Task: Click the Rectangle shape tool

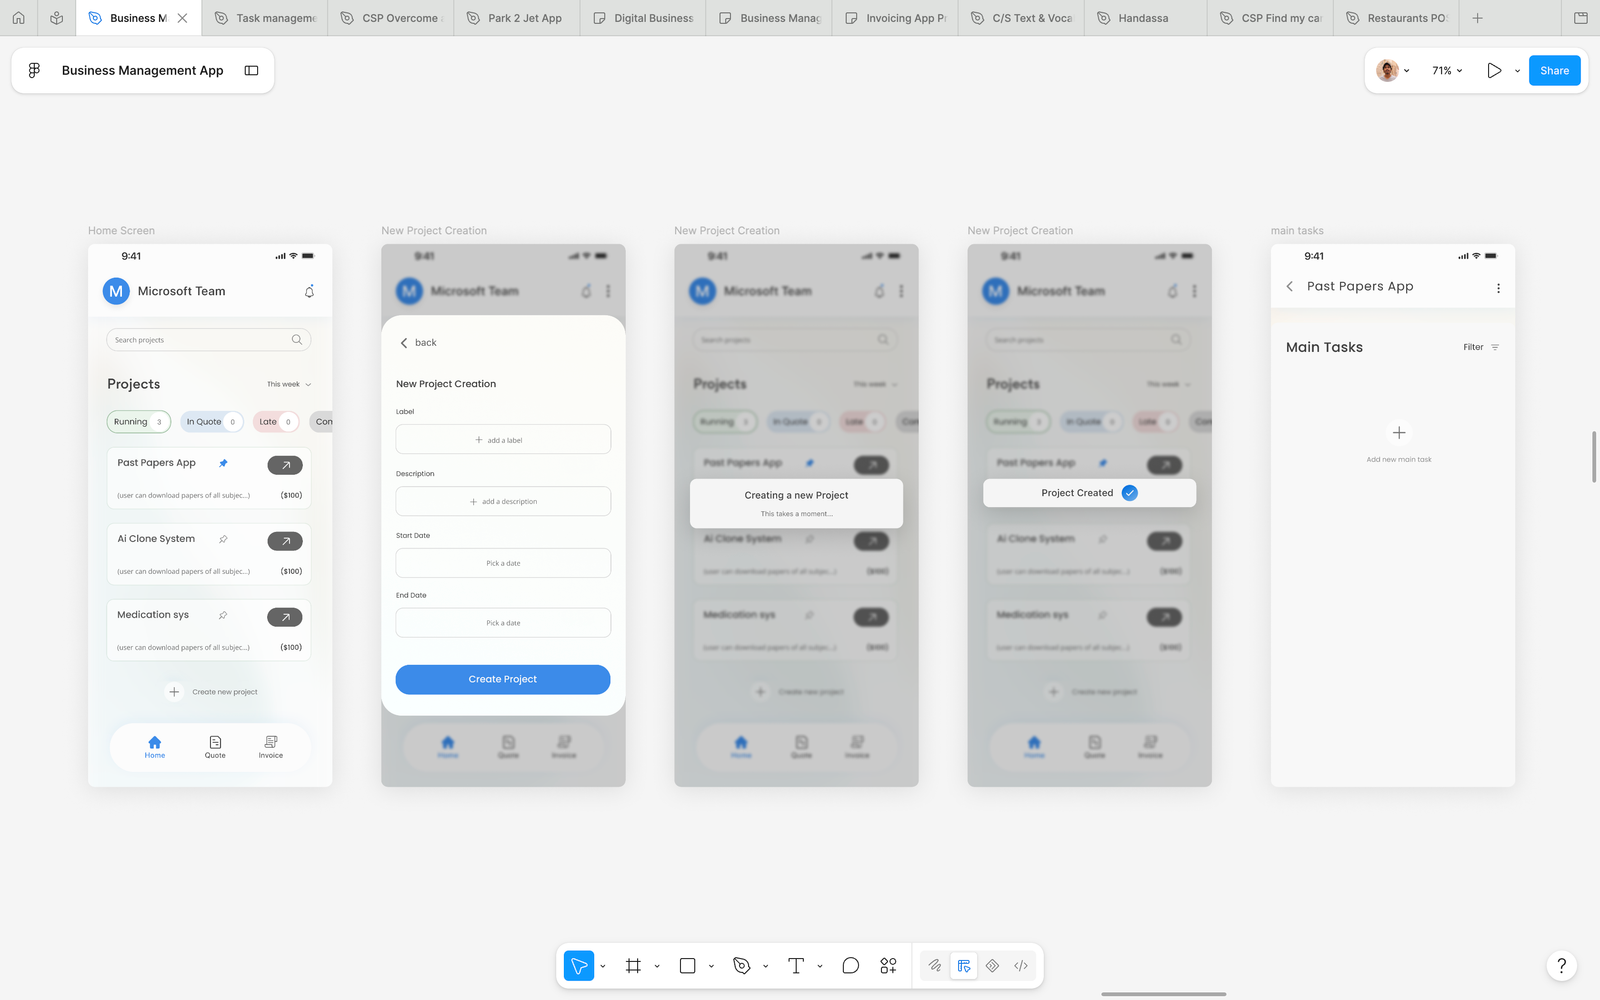Action: click(x=687, y=966)
